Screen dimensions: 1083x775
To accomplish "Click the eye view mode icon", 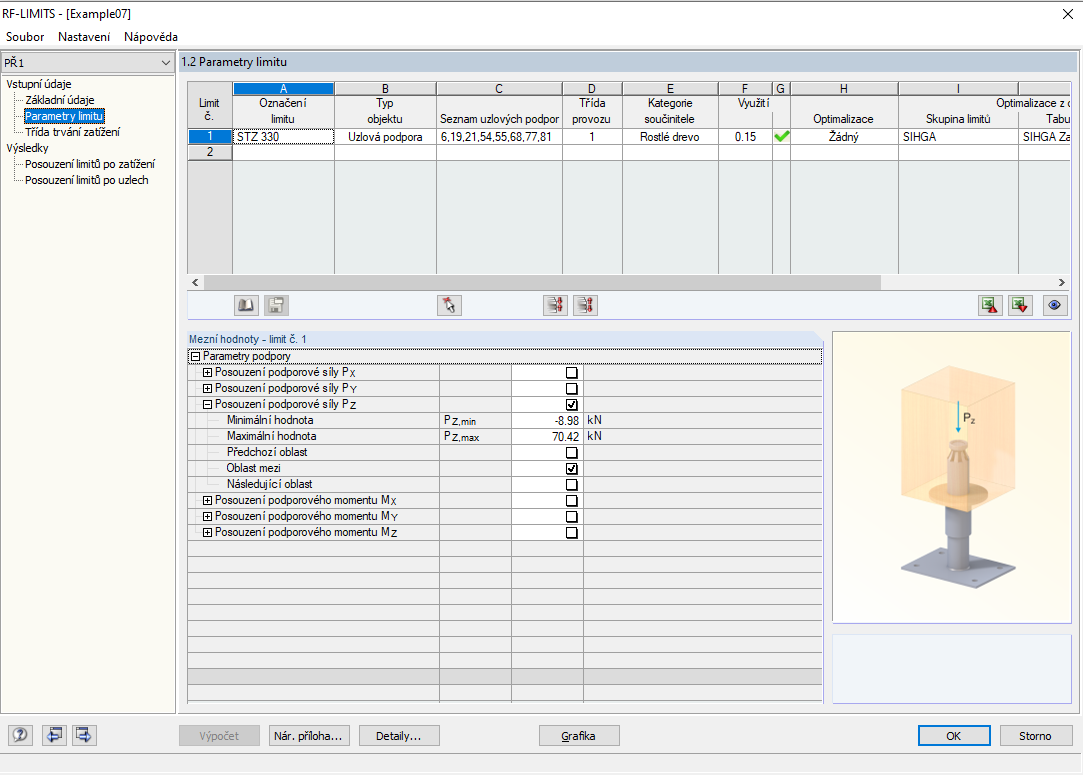I will pos(1054,305).
